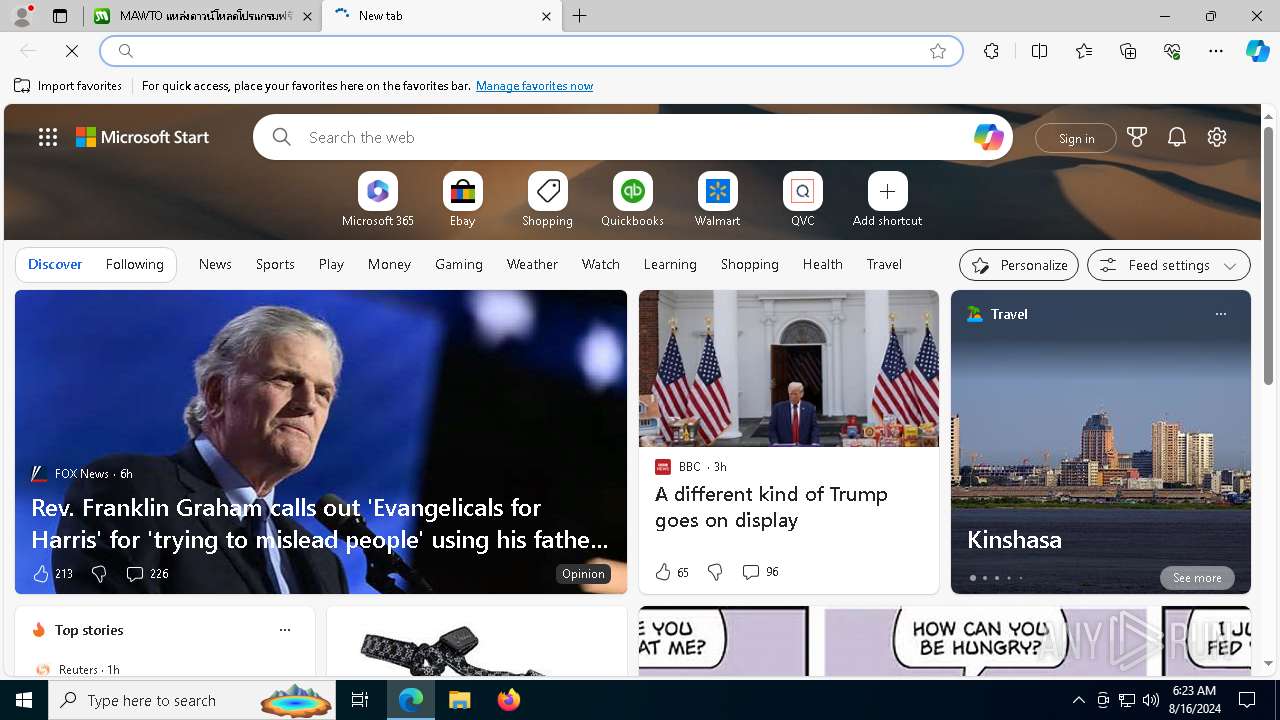The image size is (1280, 720).
Task: Open browser Extensions menu
Action: [991, 51]
